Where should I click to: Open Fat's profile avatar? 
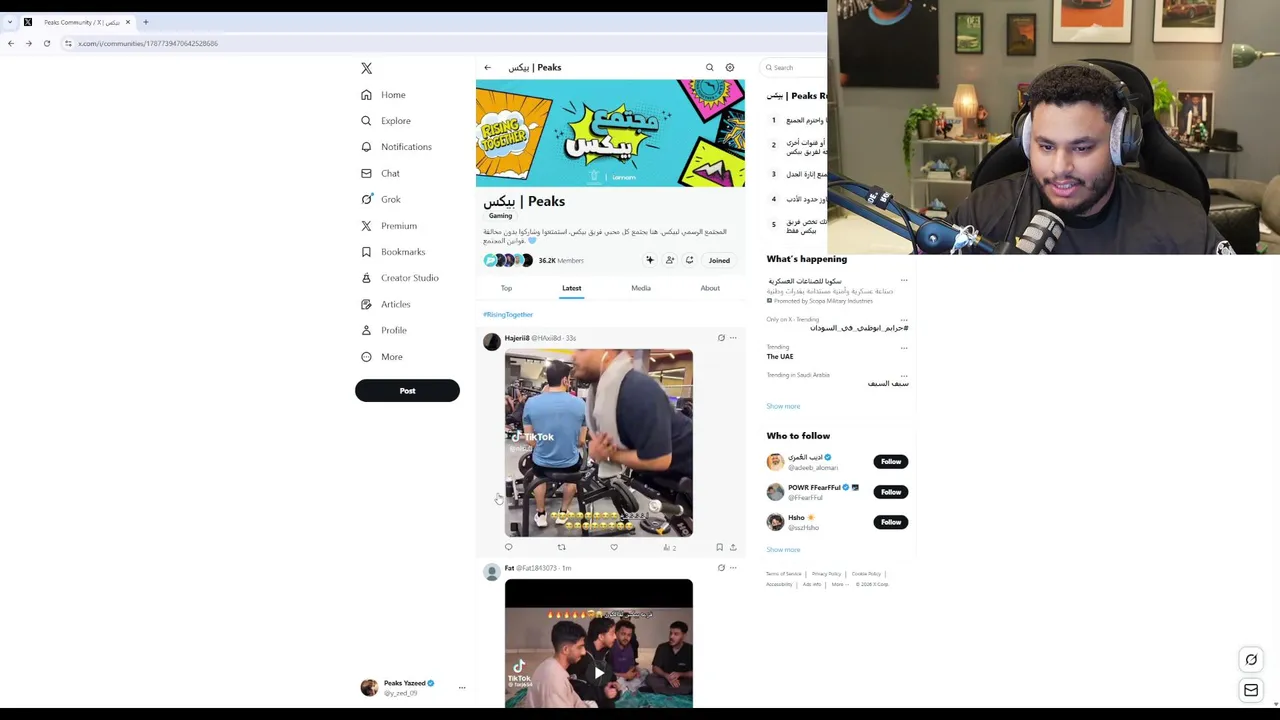coord(492,572)
